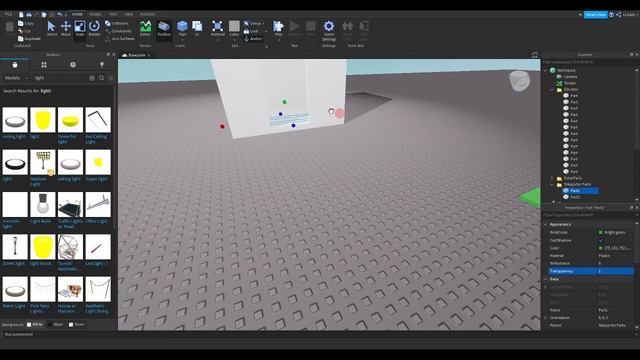Open the Models category dropdown
The width and height of the screenshot is (640, 360).
click(x=16, y=78)
